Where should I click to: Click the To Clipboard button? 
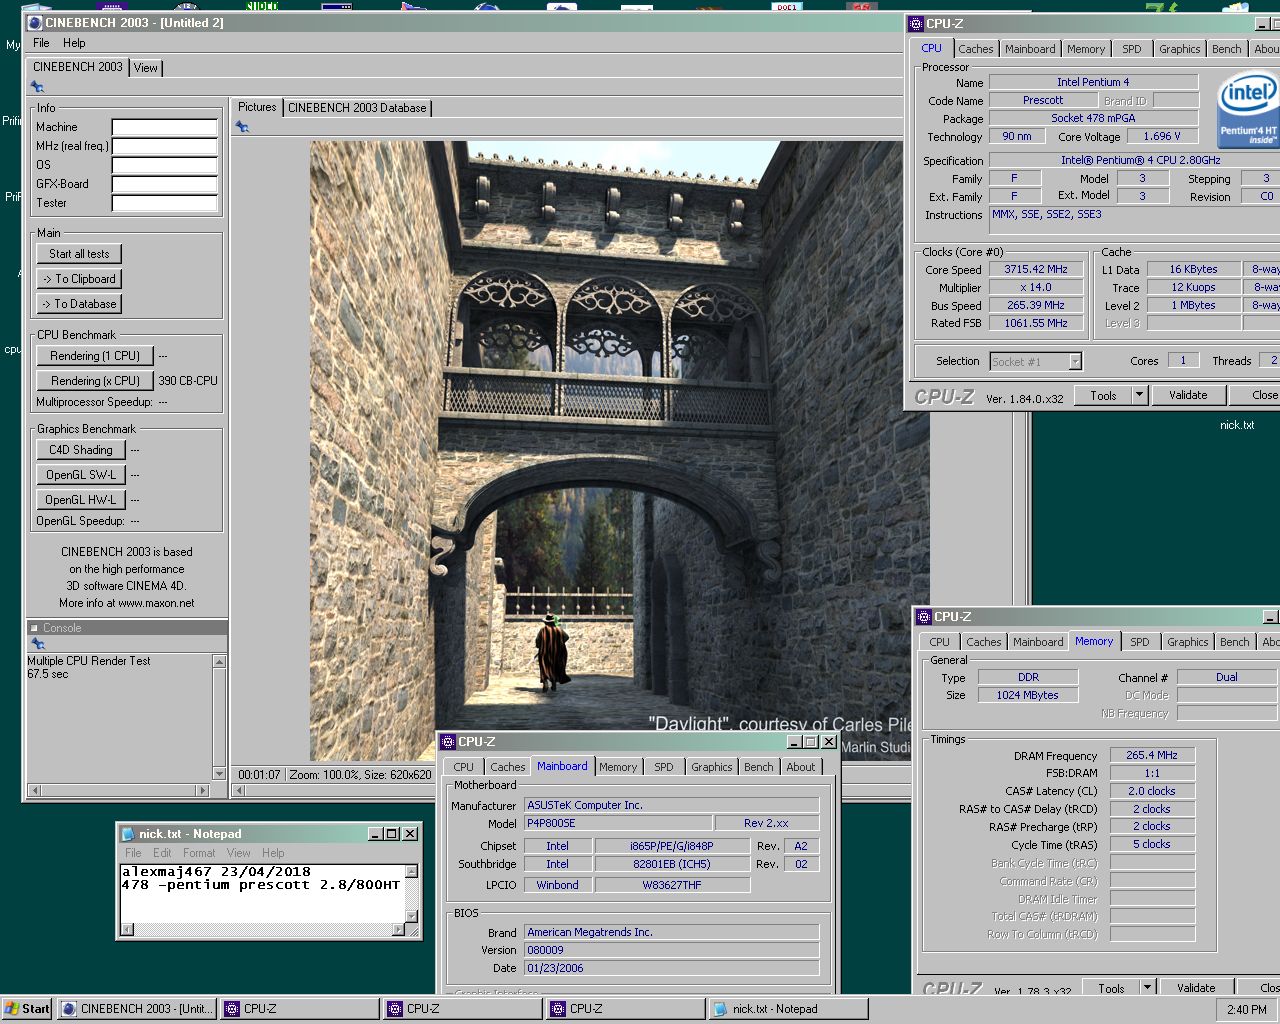(x=79, y=279)
